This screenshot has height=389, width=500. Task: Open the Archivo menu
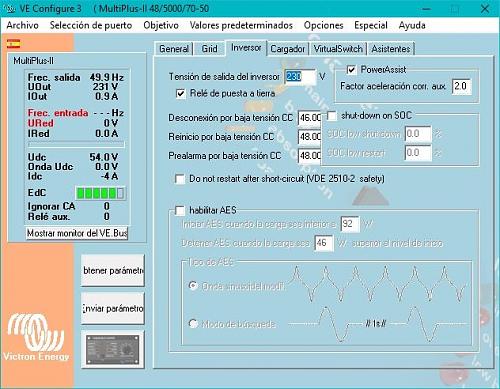coord(22,25)
